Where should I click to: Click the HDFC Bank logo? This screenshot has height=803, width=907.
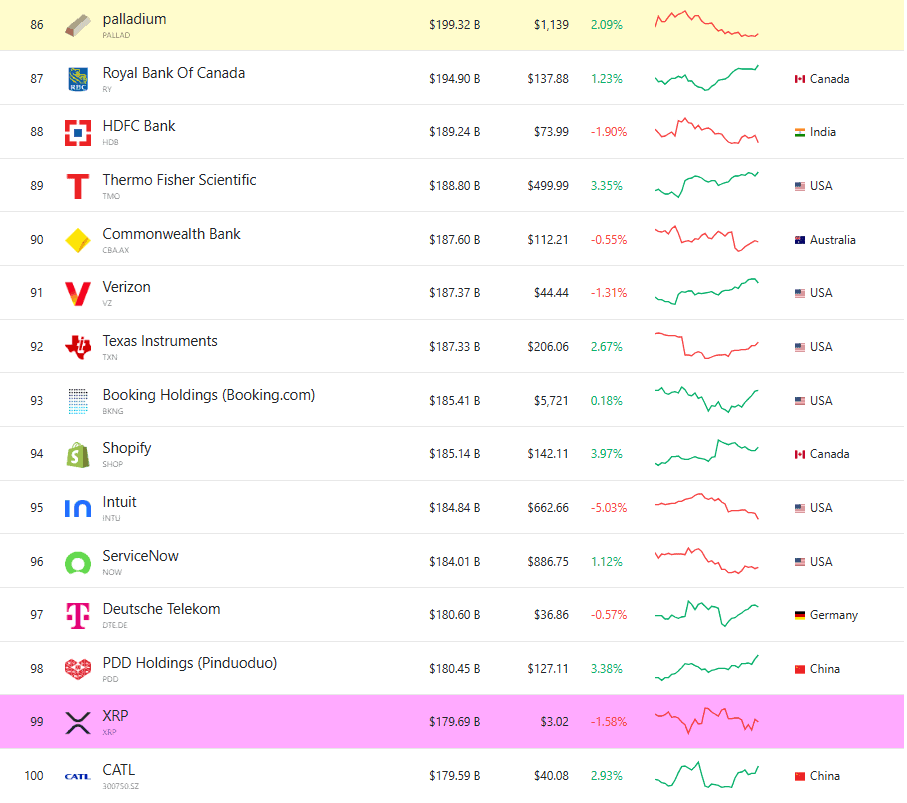click(77, 133)
